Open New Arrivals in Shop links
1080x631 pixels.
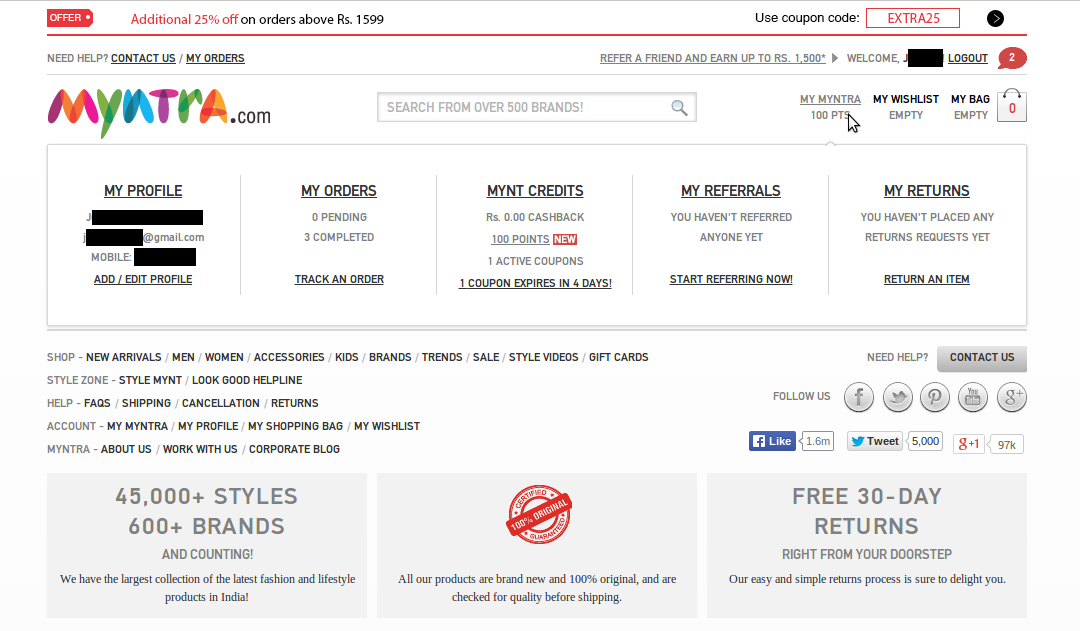pos(124,358)
